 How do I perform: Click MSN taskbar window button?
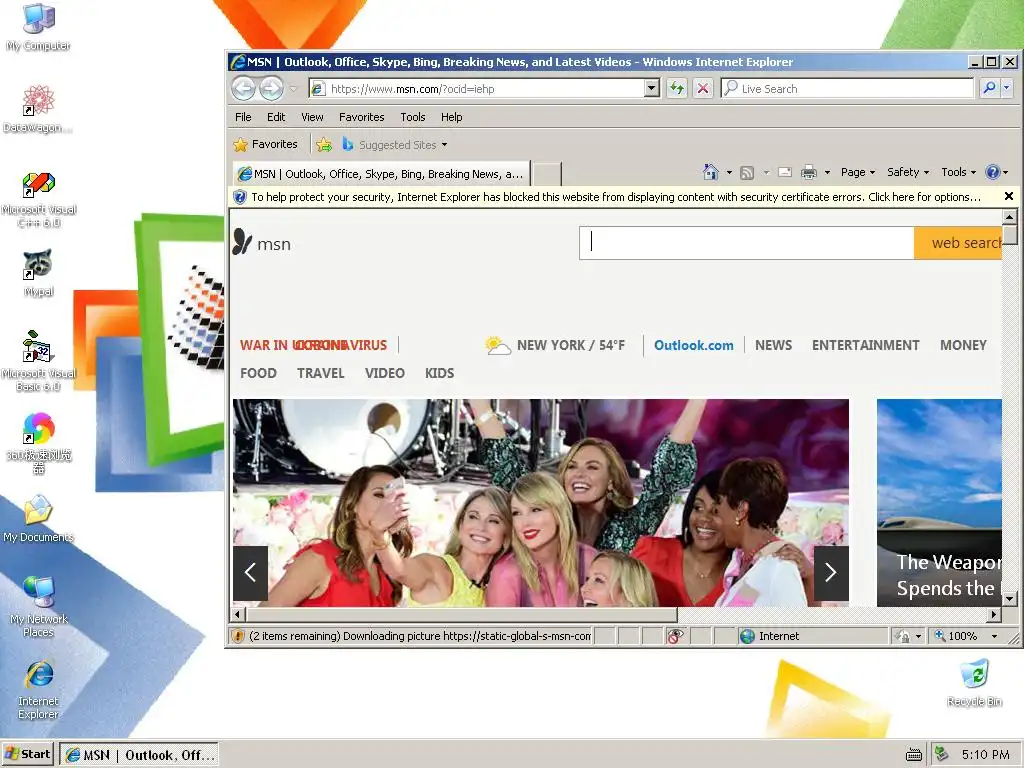coord(138,755)
